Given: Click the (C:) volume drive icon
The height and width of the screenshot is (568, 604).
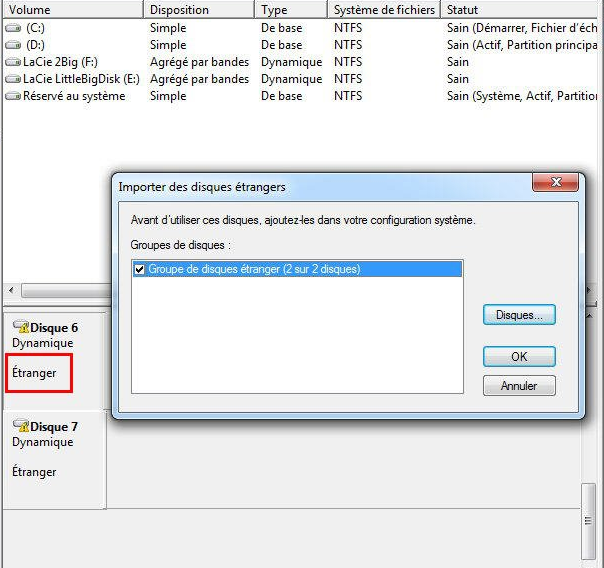Looking at the screenshot, I should coord(13,28).
